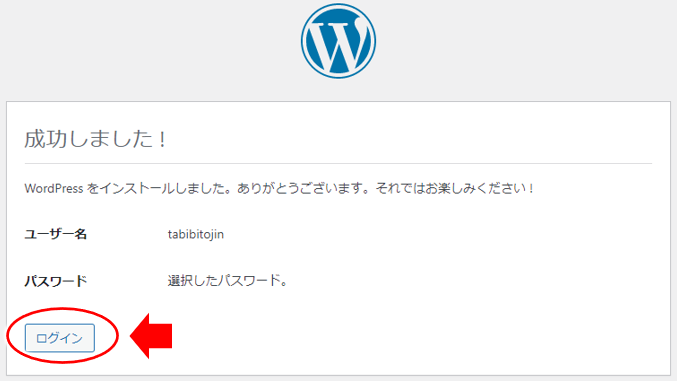Click the ログイン button
Image resolution: width=677 pixels, height=381 pixels.
[60, 338]
